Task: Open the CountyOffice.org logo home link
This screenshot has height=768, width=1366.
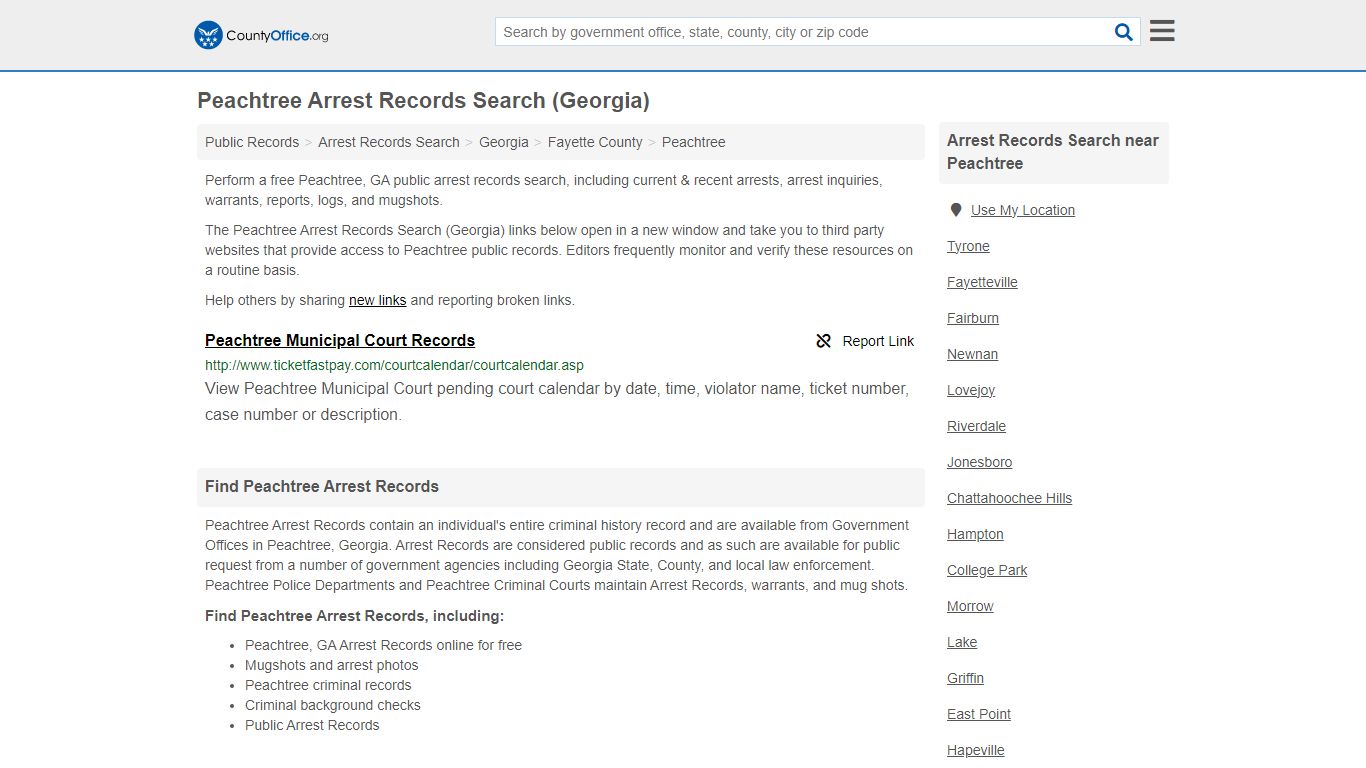Action: click(261, 35)
